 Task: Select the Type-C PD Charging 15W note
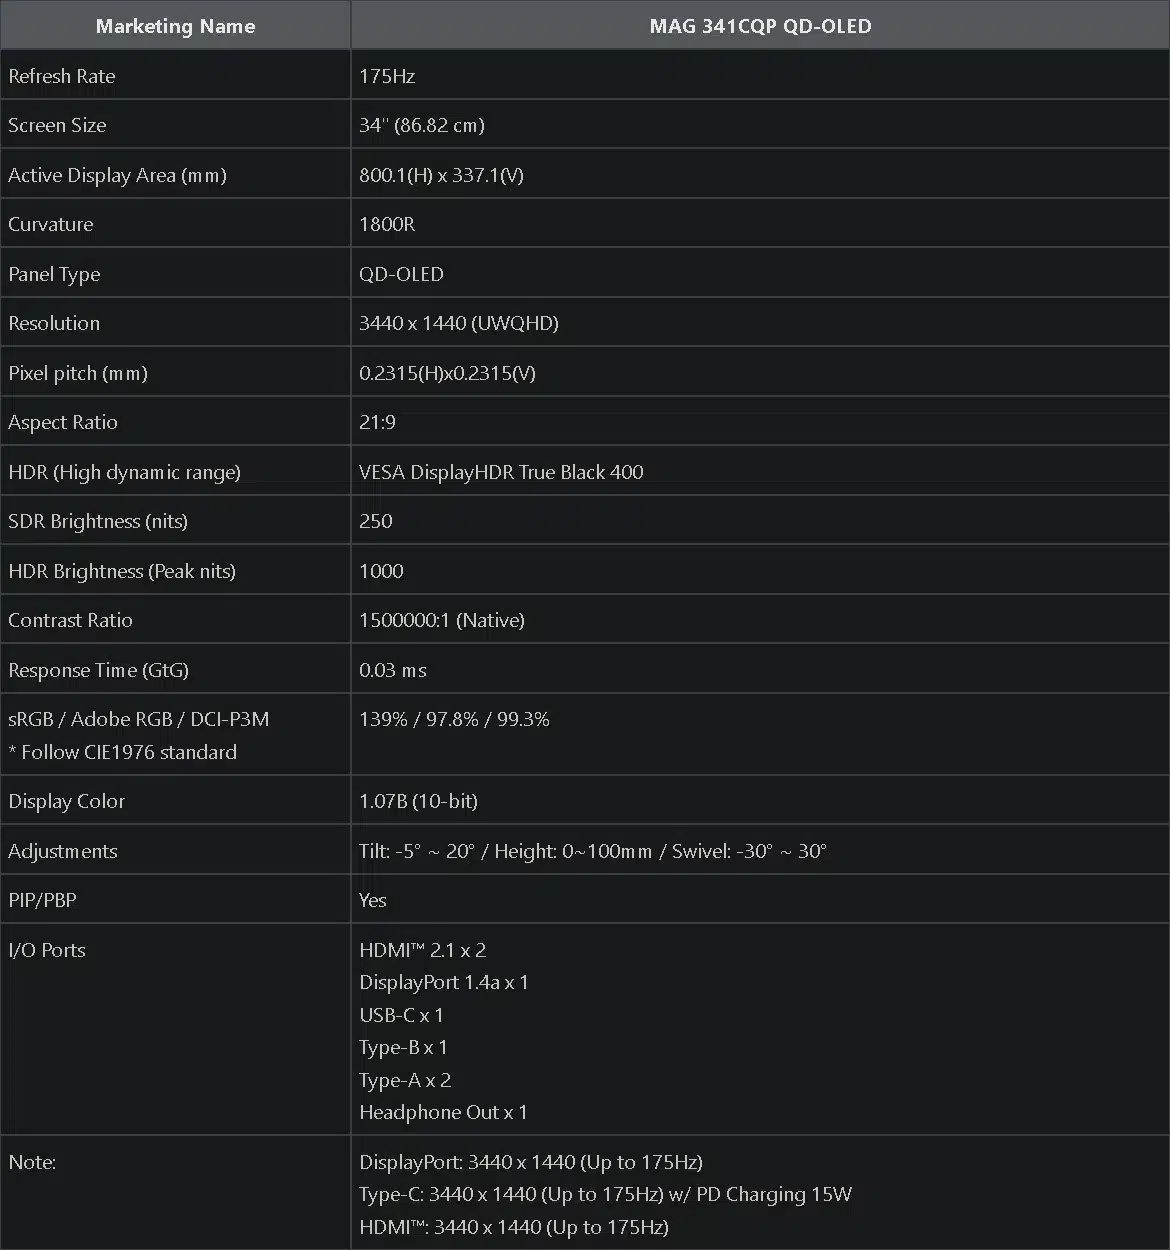coord(605,1194)
